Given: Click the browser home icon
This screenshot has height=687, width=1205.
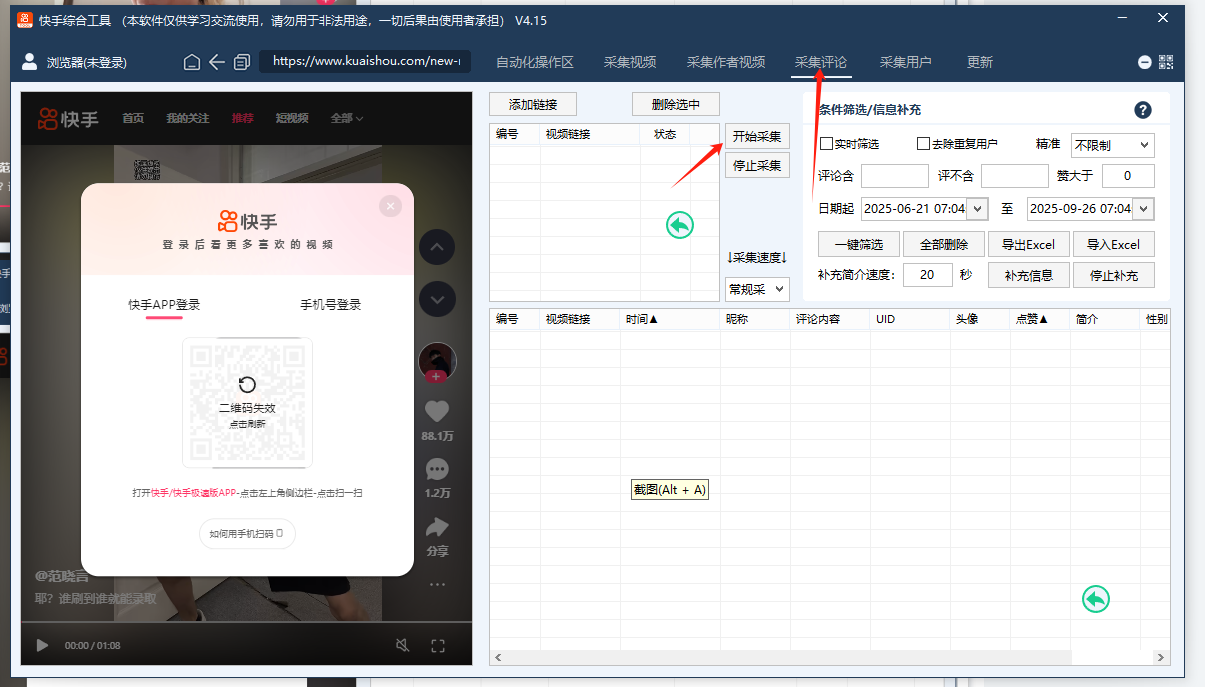Looking at the screenshot, I should pyautogui.click(x=192, y=62).
